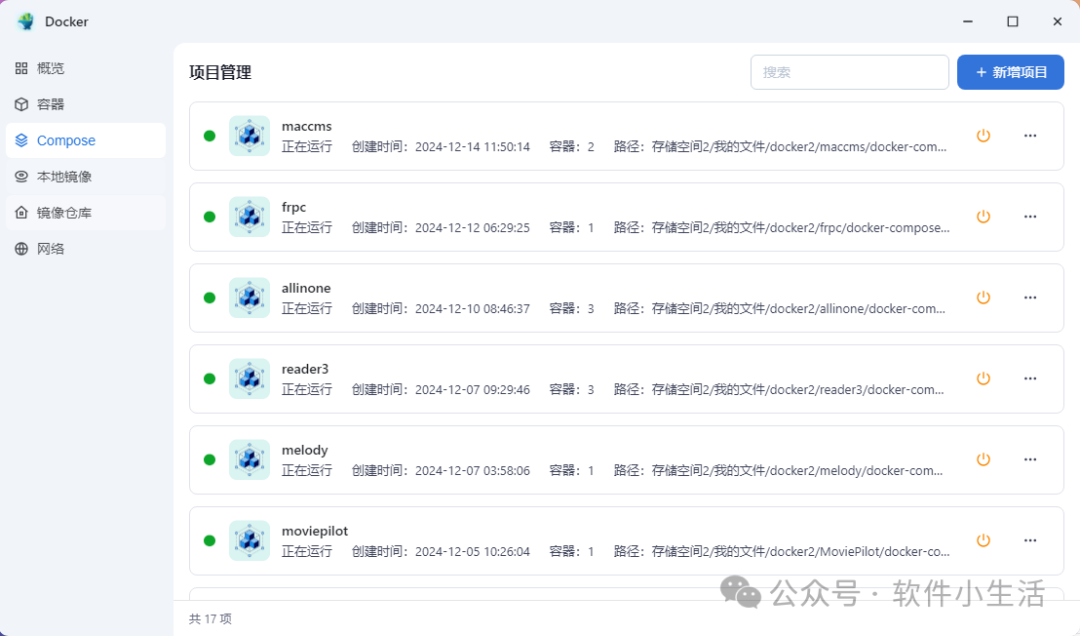
Task: Open more options for melody project
Action: point(1030,460)
